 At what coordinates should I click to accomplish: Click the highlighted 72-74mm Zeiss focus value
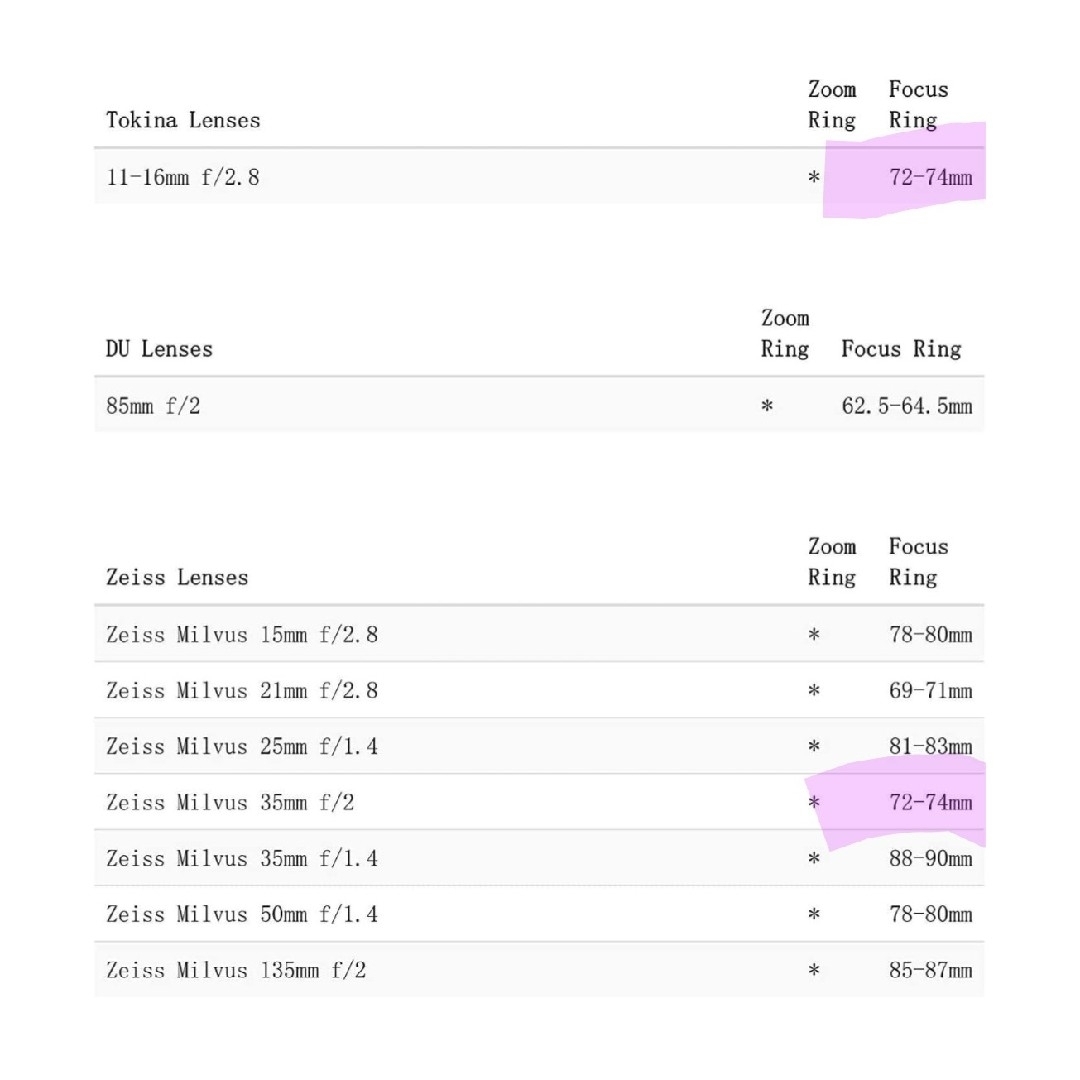click(x=931, y=802)
